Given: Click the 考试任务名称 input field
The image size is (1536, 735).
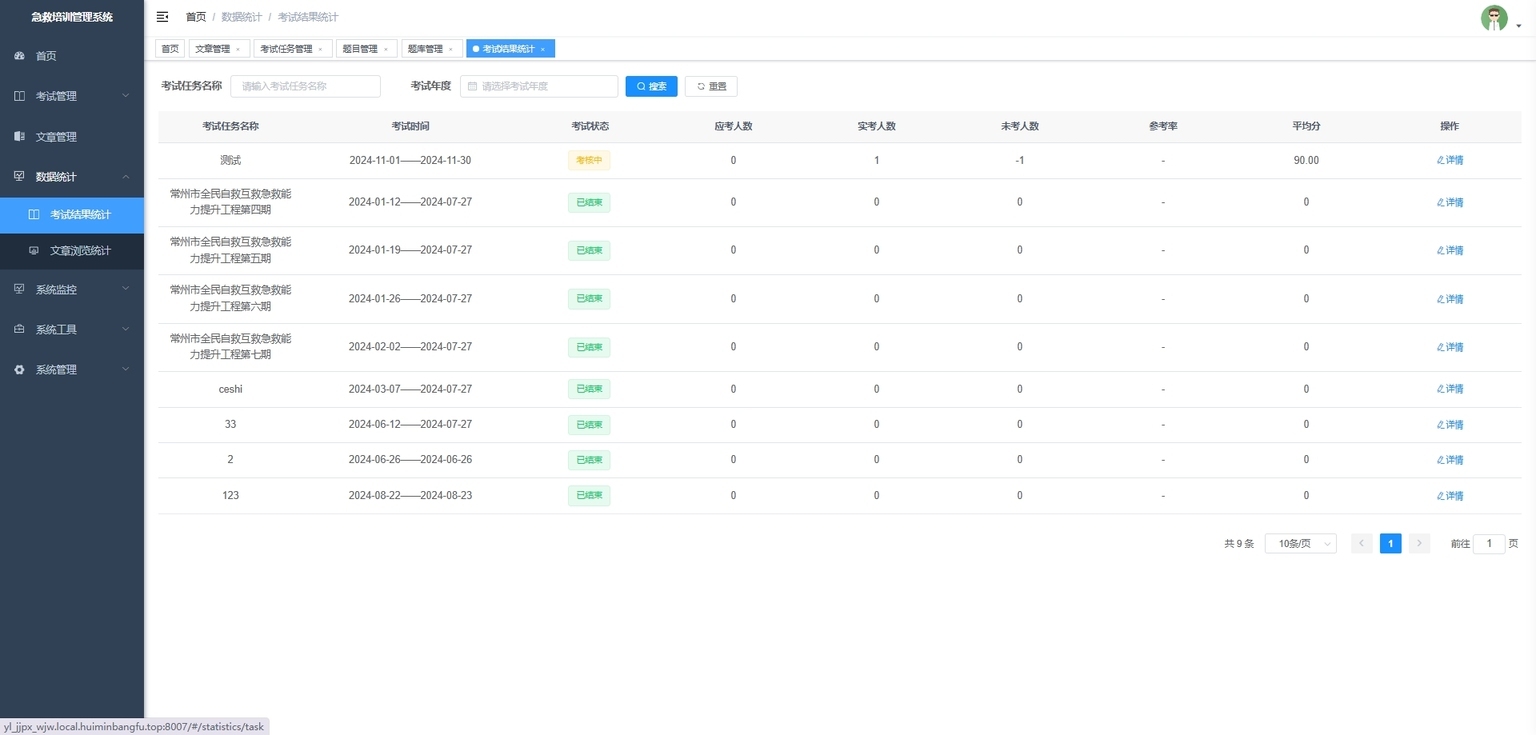Looking at the screenshot, I should click(305, 87).
